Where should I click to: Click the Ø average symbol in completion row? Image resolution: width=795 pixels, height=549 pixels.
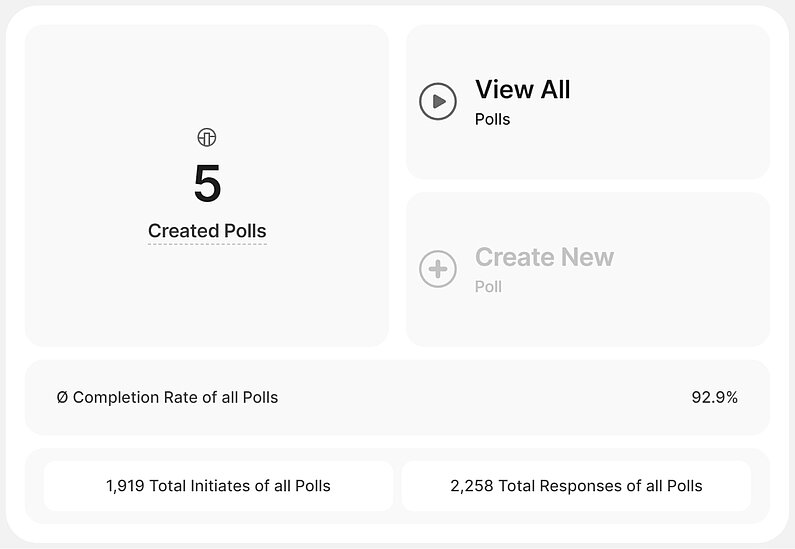pyautogui.click(x=62, y=397)
